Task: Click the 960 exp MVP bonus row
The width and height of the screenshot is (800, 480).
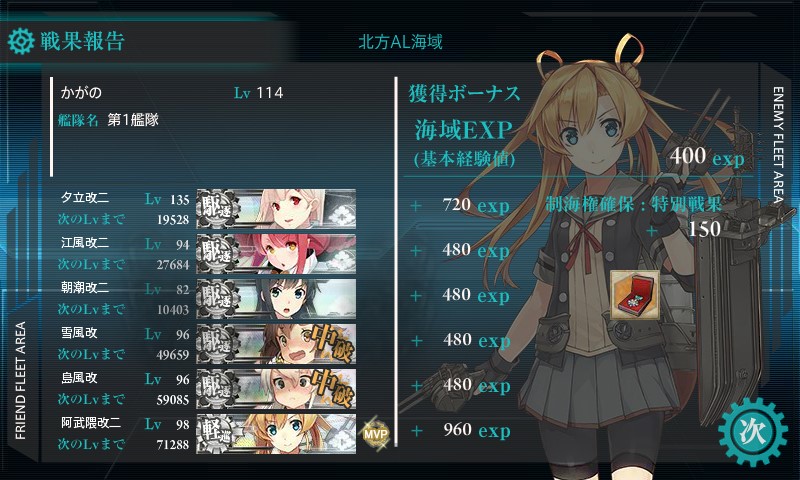Action: tap(461, 431)
